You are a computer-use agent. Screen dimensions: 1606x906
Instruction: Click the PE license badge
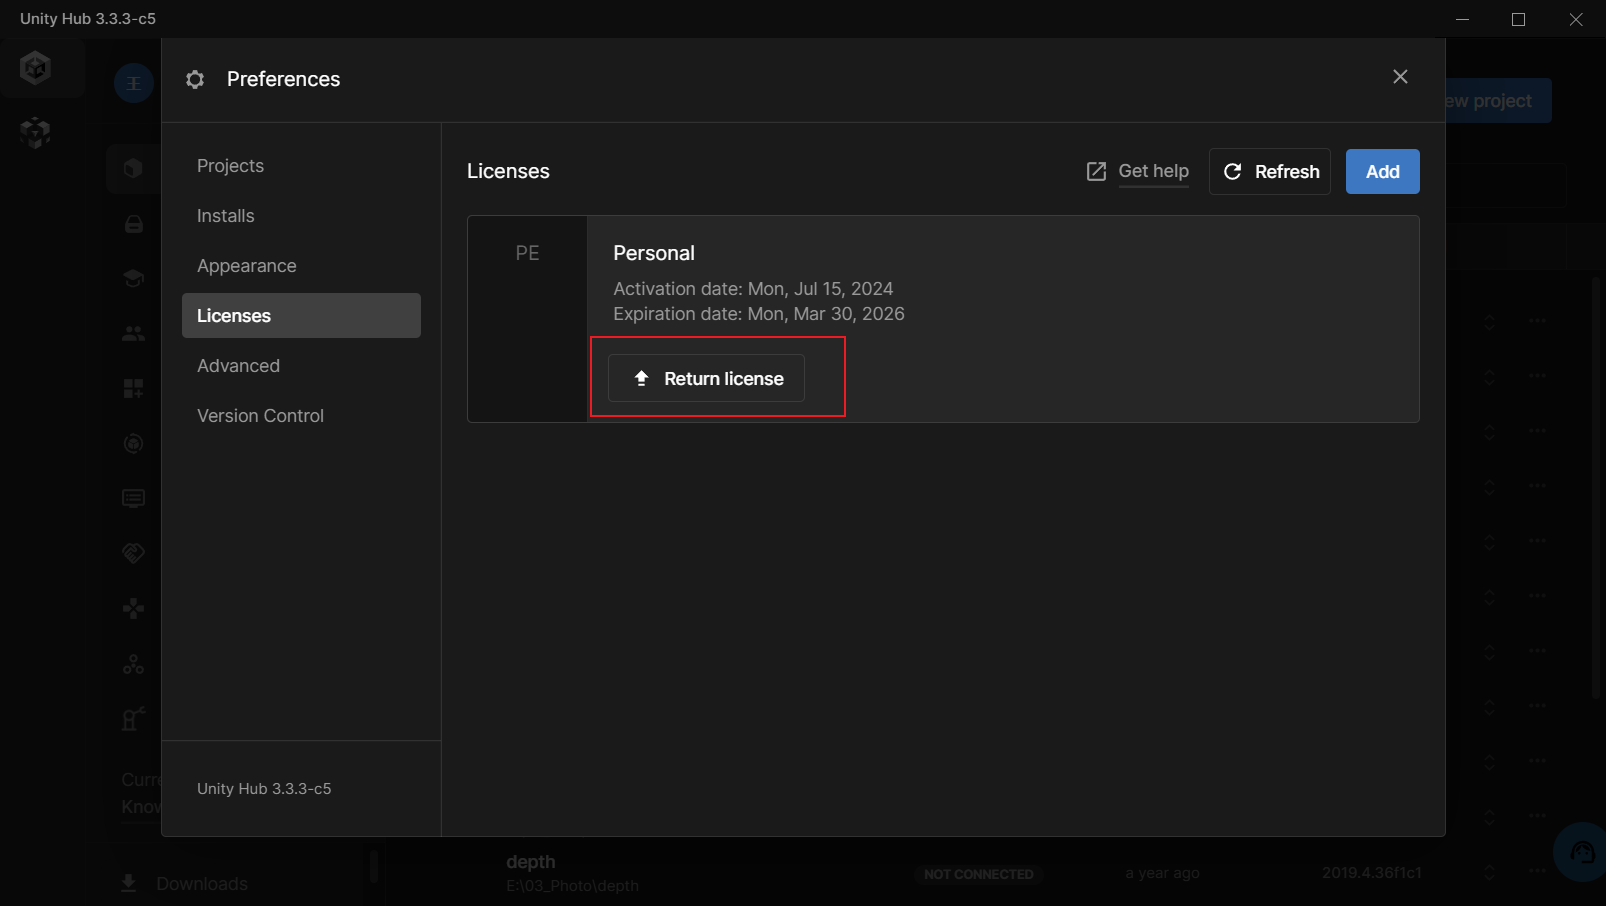[x=527, y=253]
